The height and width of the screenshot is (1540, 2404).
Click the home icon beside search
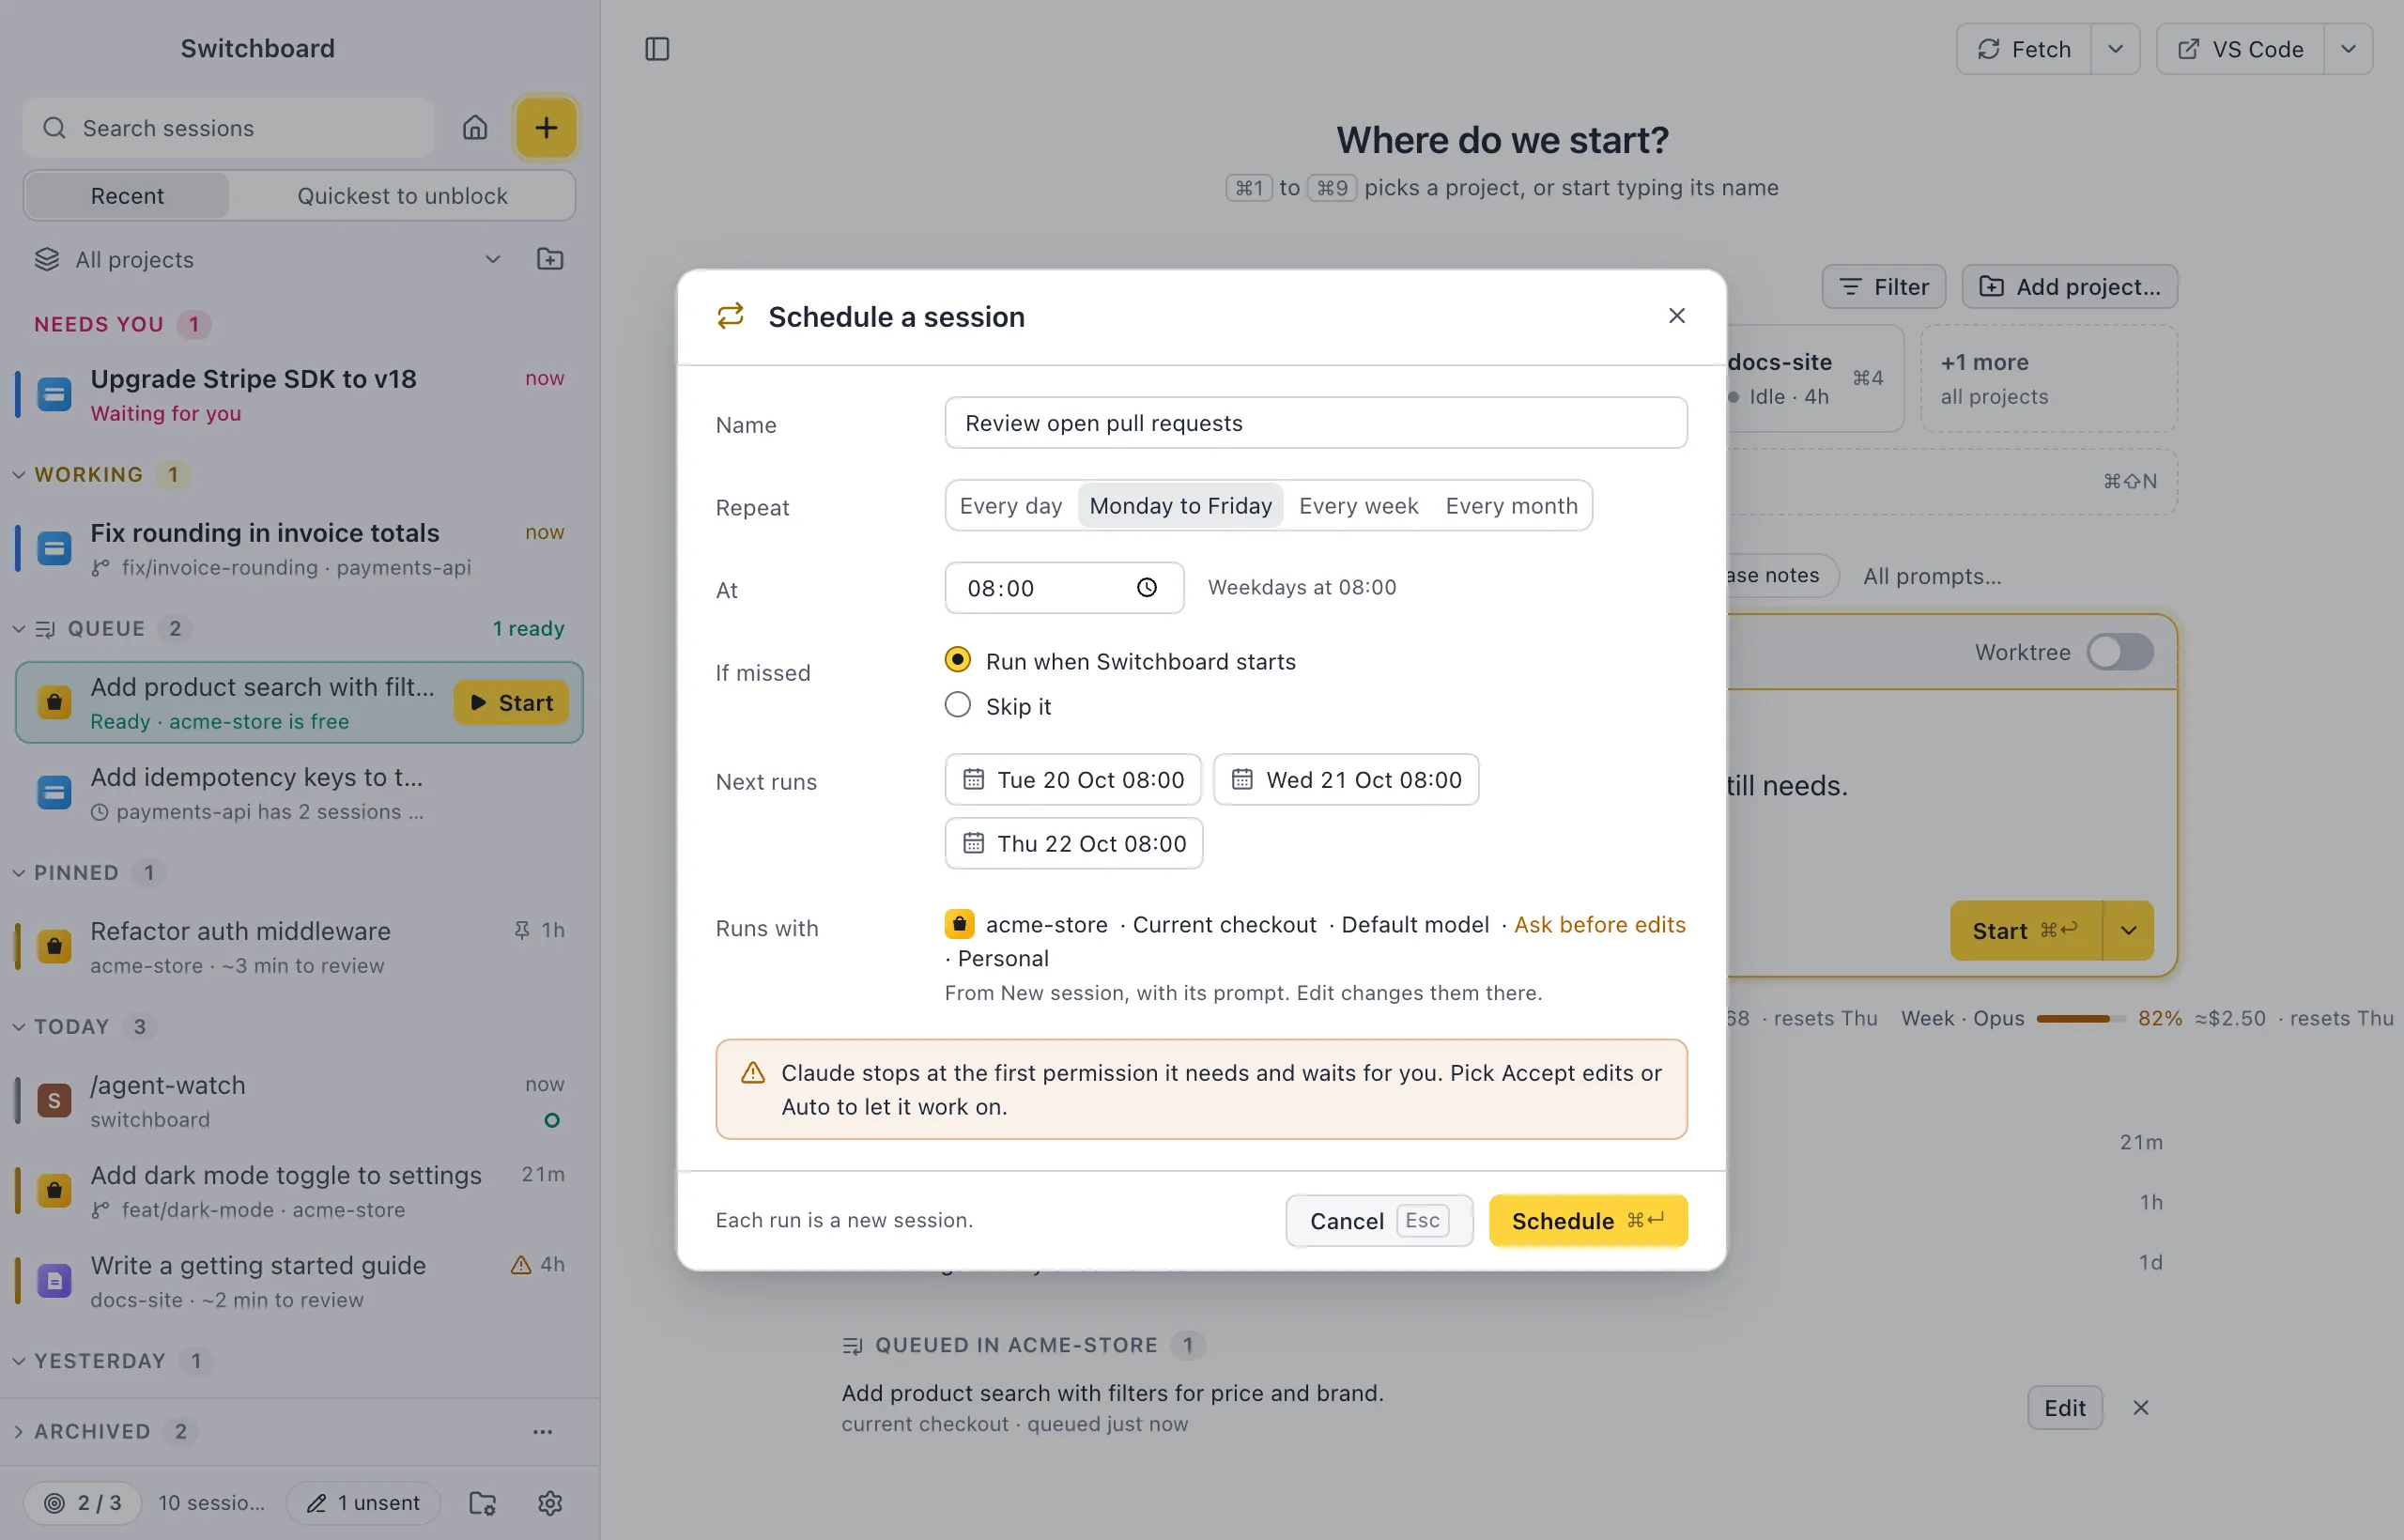(x=475, y=128)
